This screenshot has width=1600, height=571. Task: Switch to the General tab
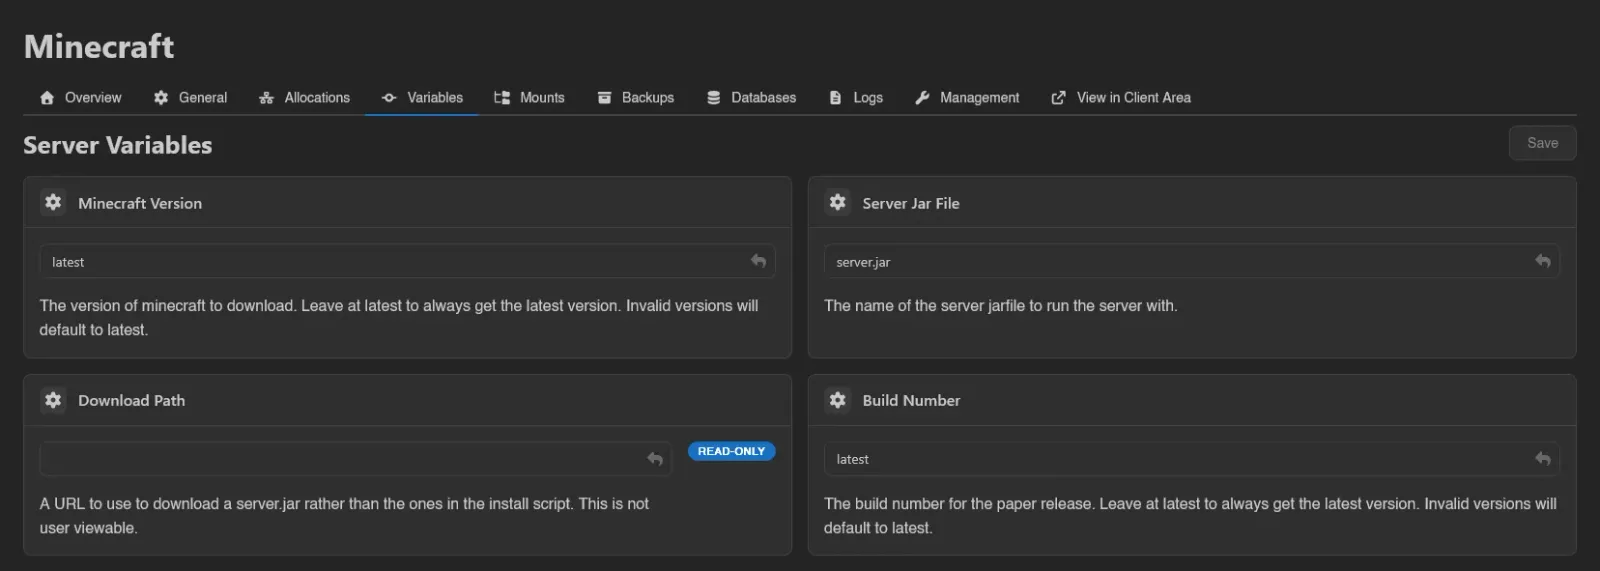tap(190, 98)
